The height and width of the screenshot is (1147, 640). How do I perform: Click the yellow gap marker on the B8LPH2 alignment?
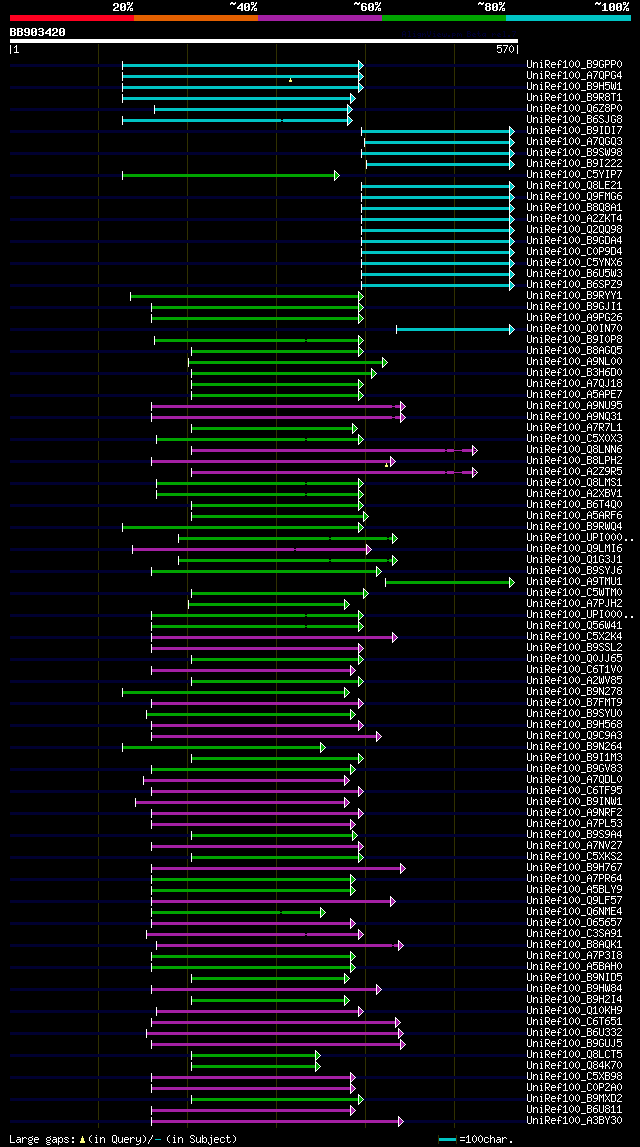386,465
